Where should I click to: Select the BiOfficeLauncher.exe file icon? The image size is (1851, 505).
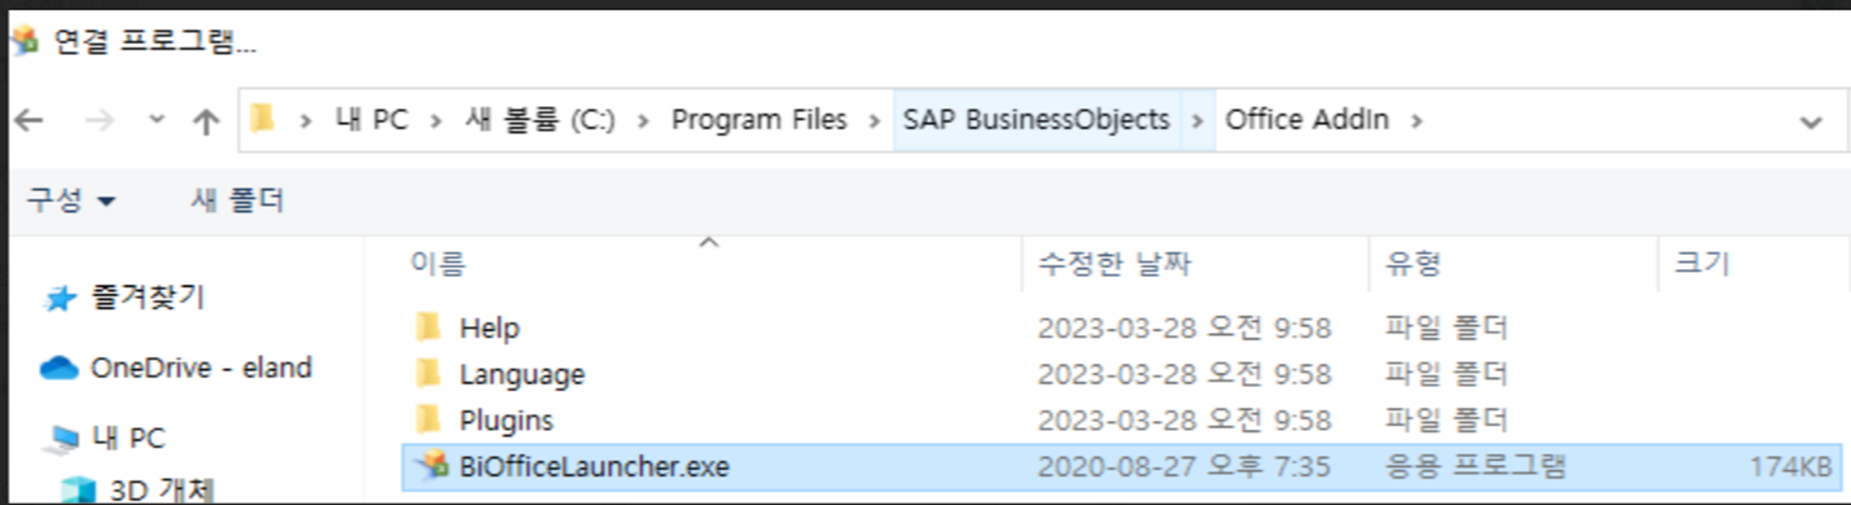(434, 465)
